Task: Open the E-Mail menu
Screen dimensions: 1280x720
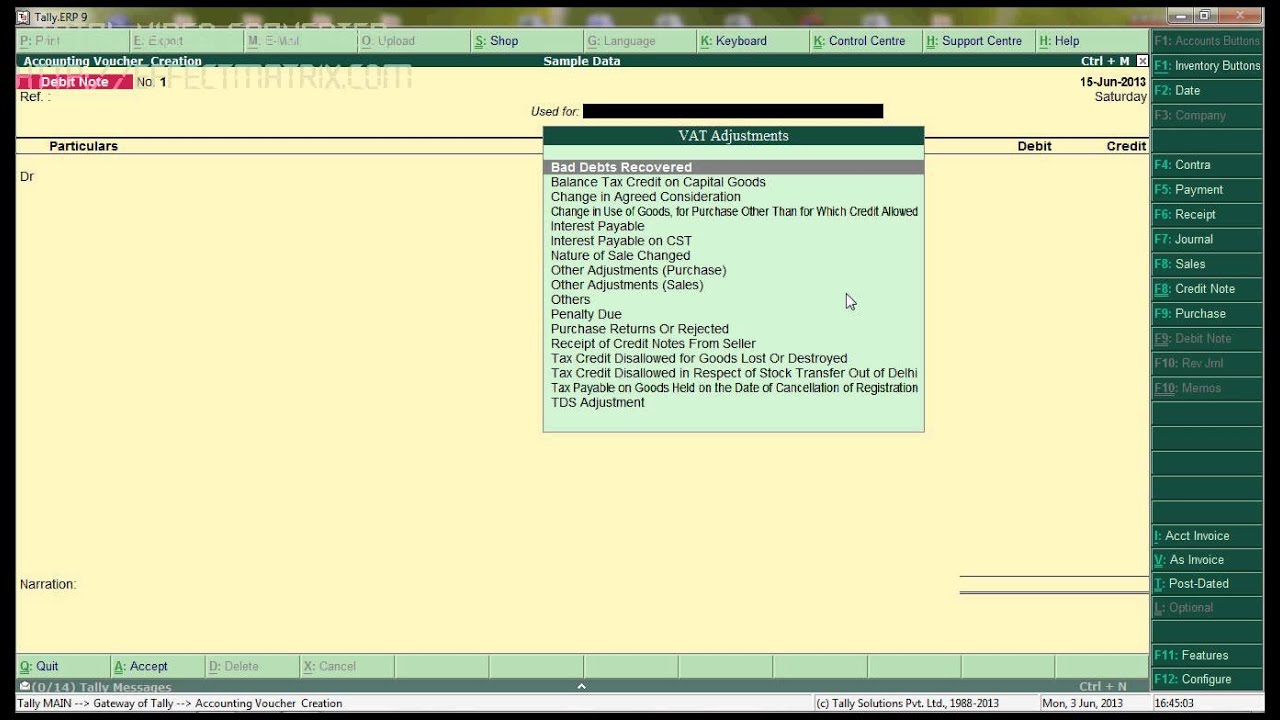Action: tap(300, 41)
